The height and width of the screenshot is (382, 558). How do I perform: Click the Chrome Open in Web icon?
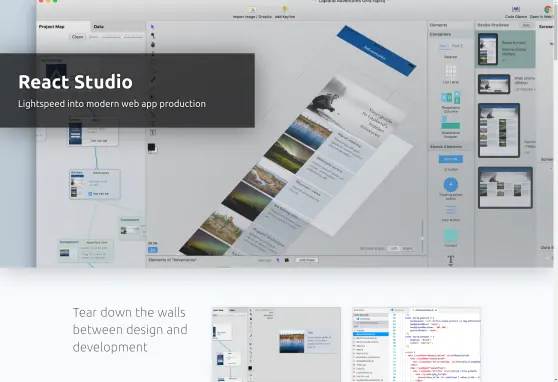coord(548,9)
